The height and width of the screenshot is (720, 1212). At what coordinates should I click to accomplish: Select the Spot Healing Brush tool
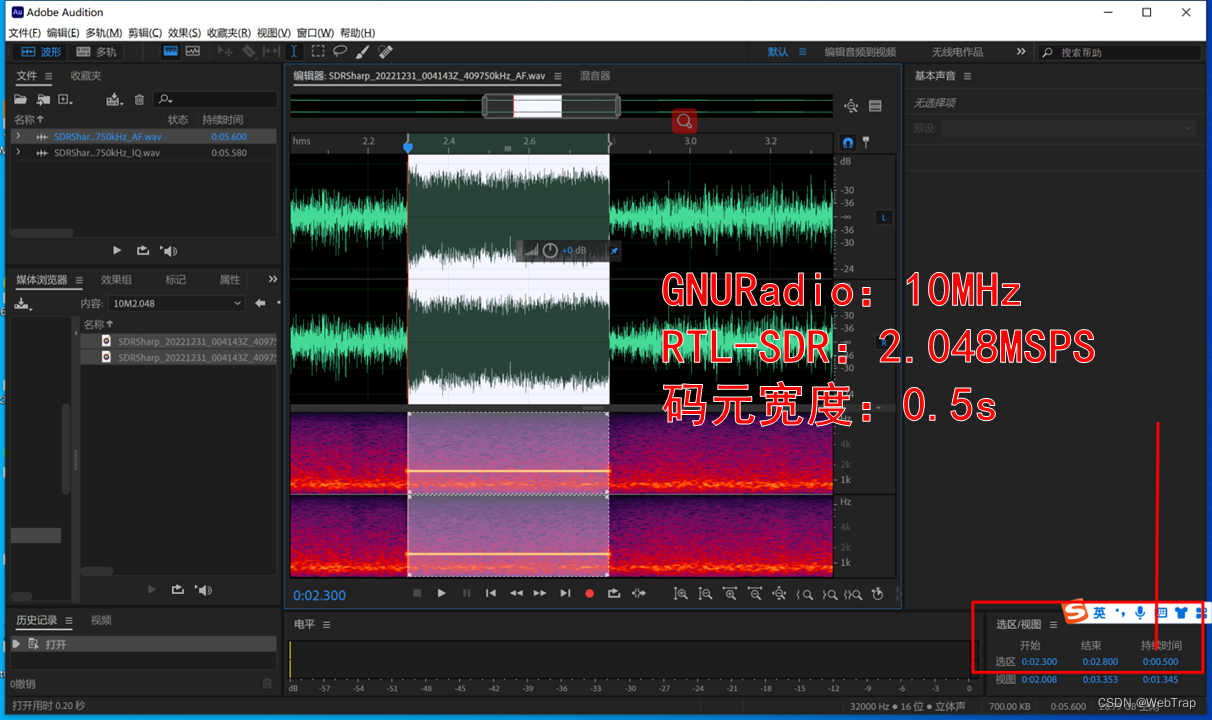[x=386, y=52]
